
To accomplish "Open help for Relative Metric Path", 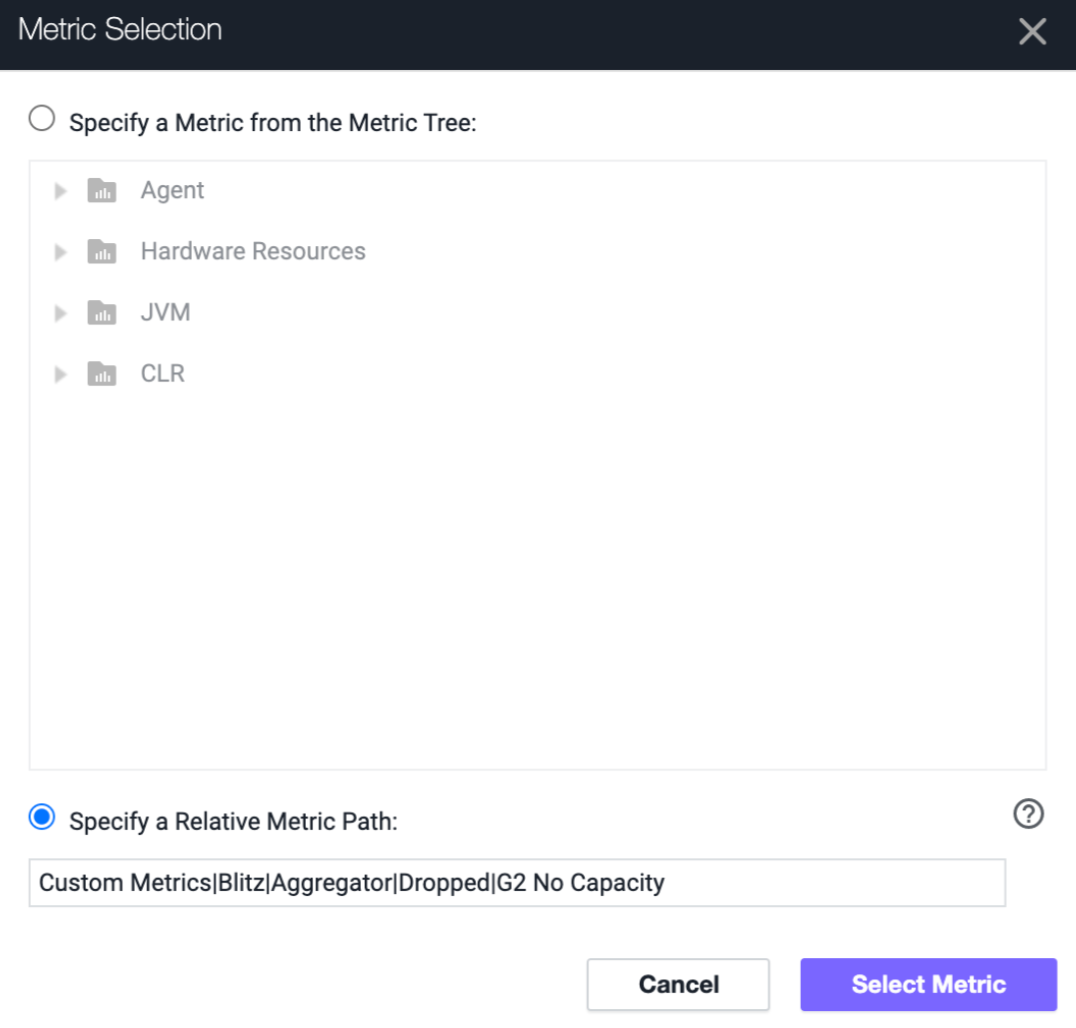I will coord(1028,814).
